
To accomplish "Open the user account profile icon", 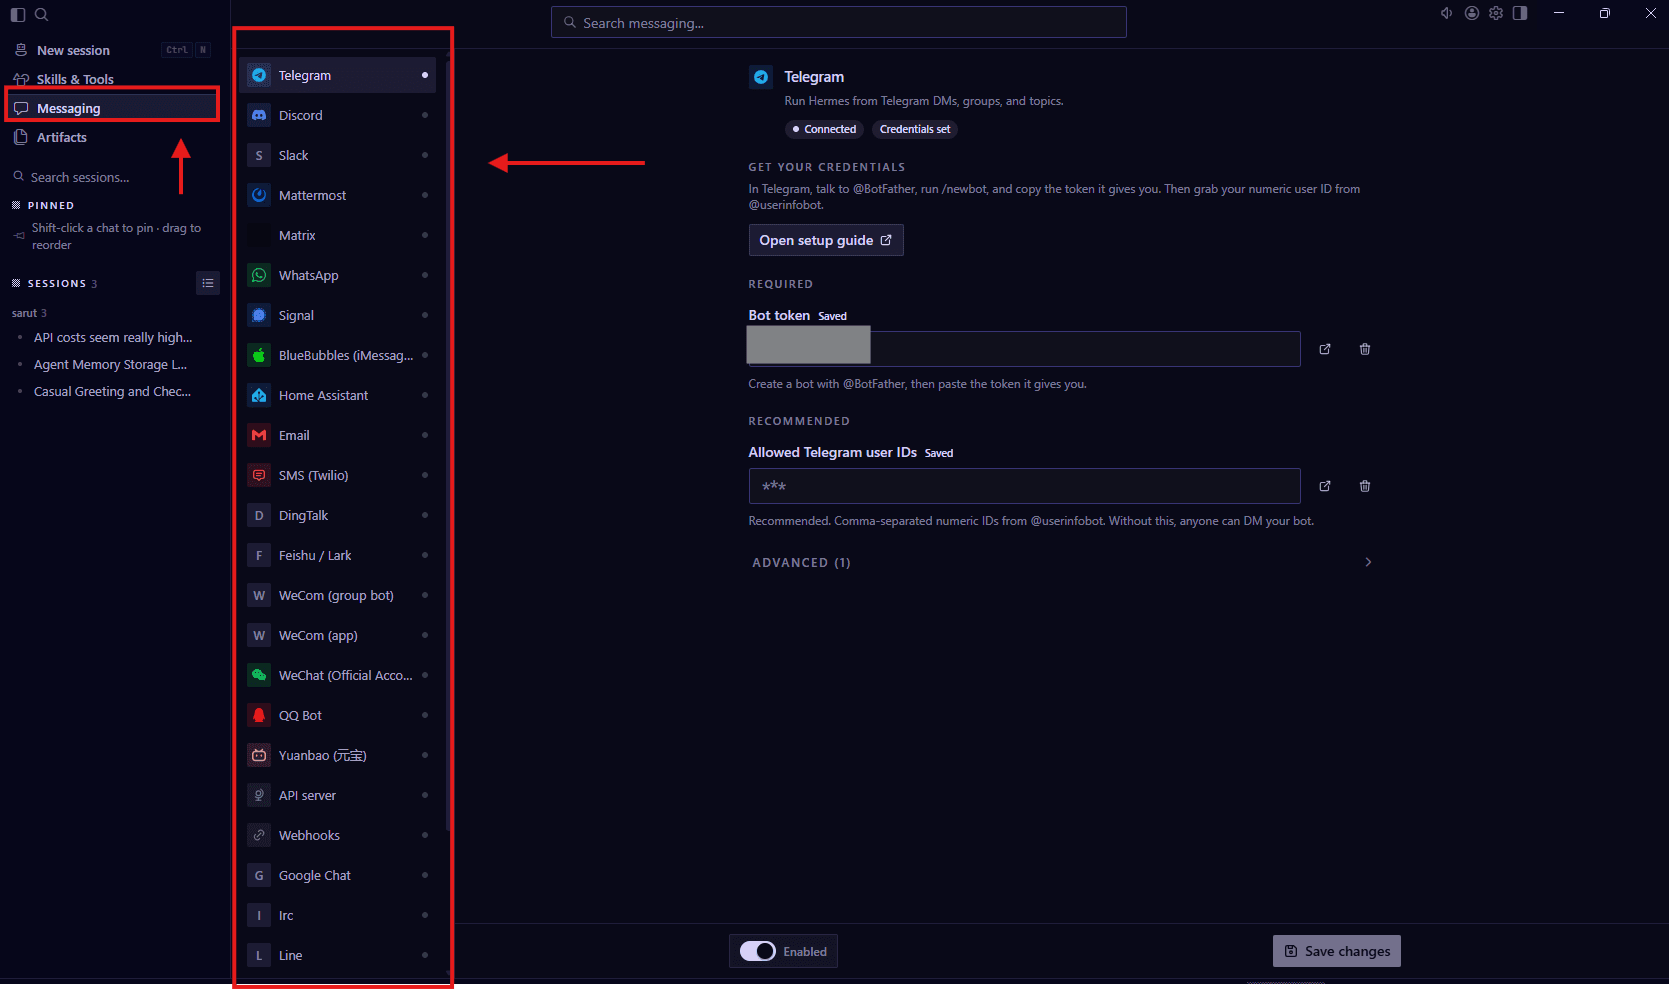I will point(1472,13).
